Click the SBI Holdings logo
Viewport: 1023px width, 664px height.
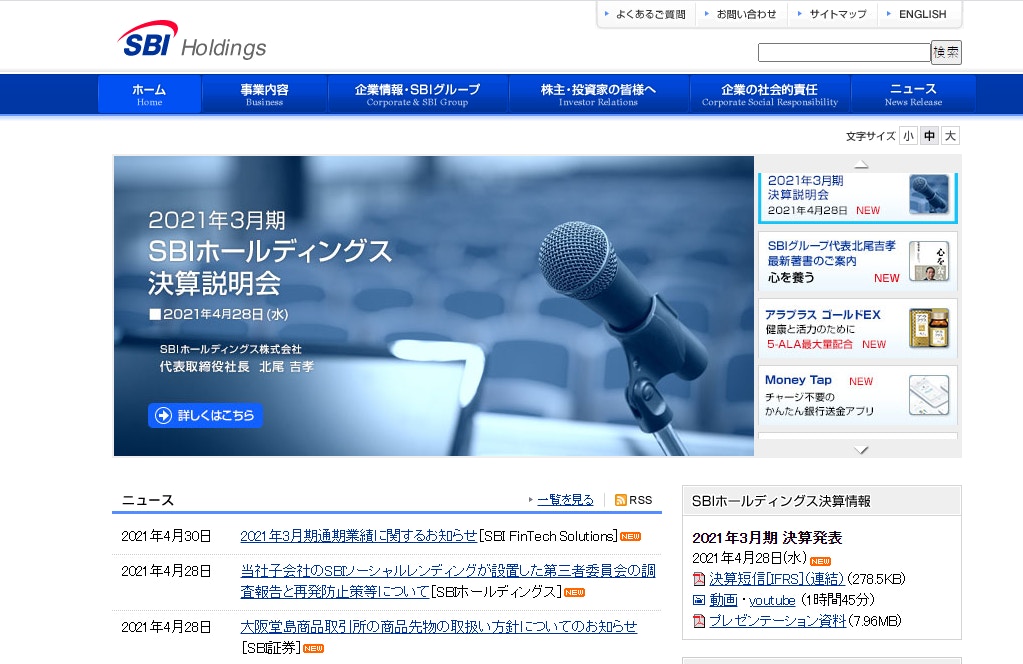pyautogui.click(x=191, y=41)
